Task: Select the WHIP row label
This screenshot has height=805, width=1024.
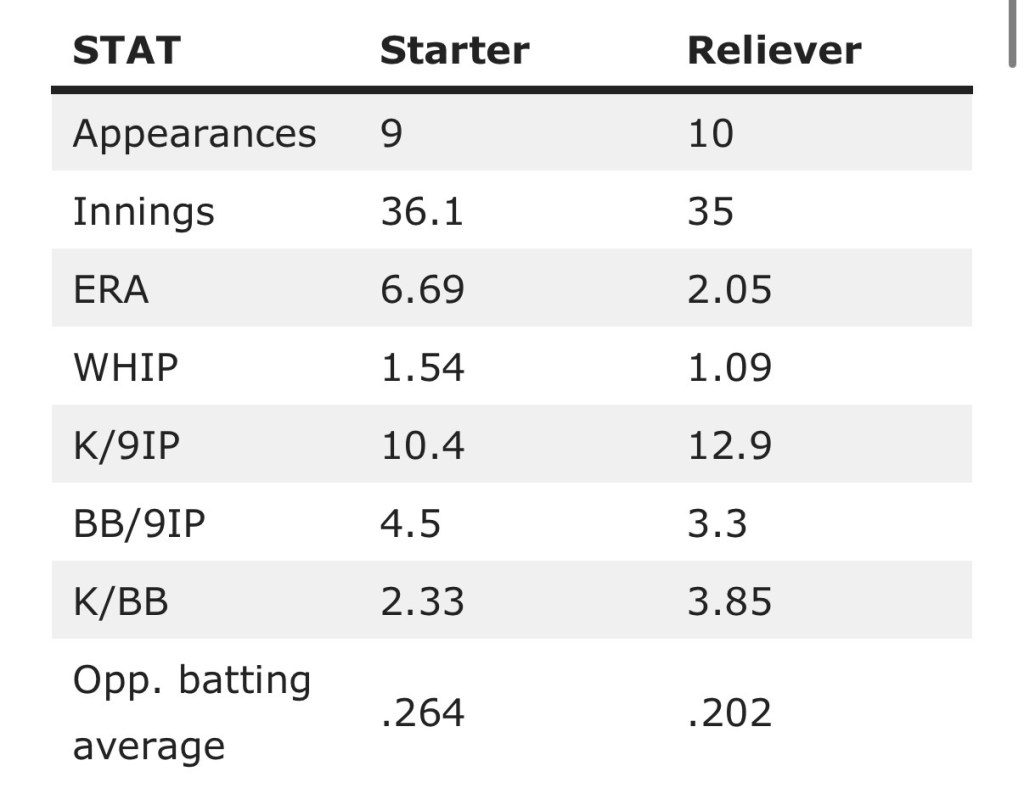Action: 125,367
